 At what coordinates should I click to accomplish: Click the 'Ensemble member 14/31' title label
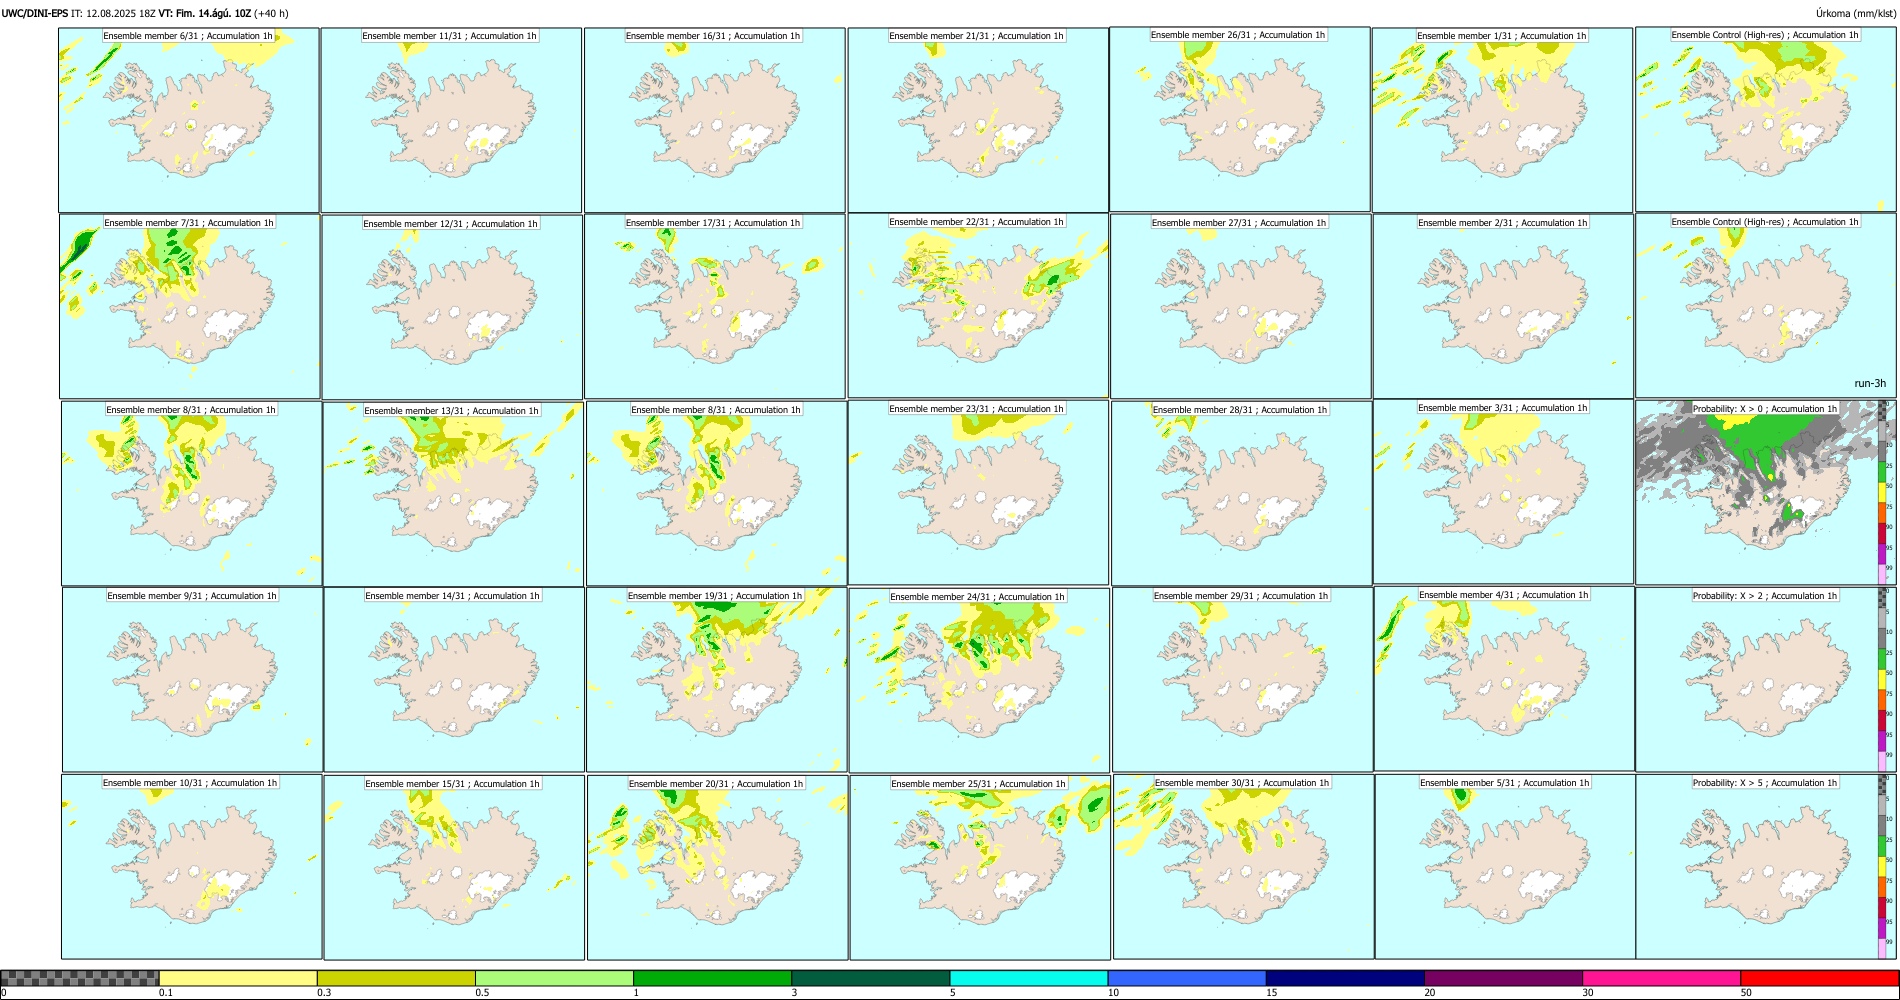click(x=452, y=596)
